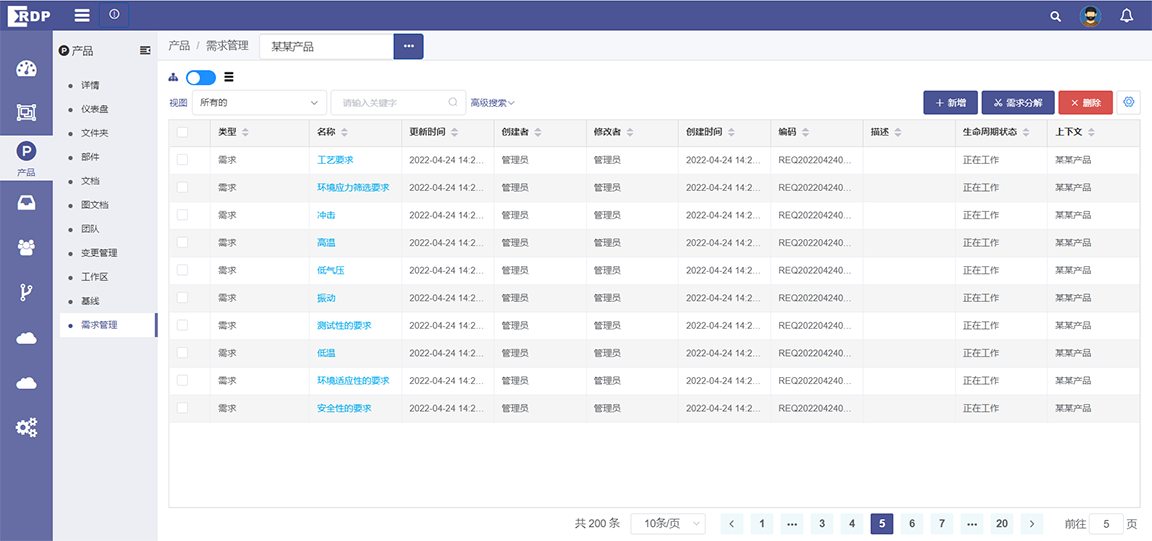Click the 新增 button

950,103
